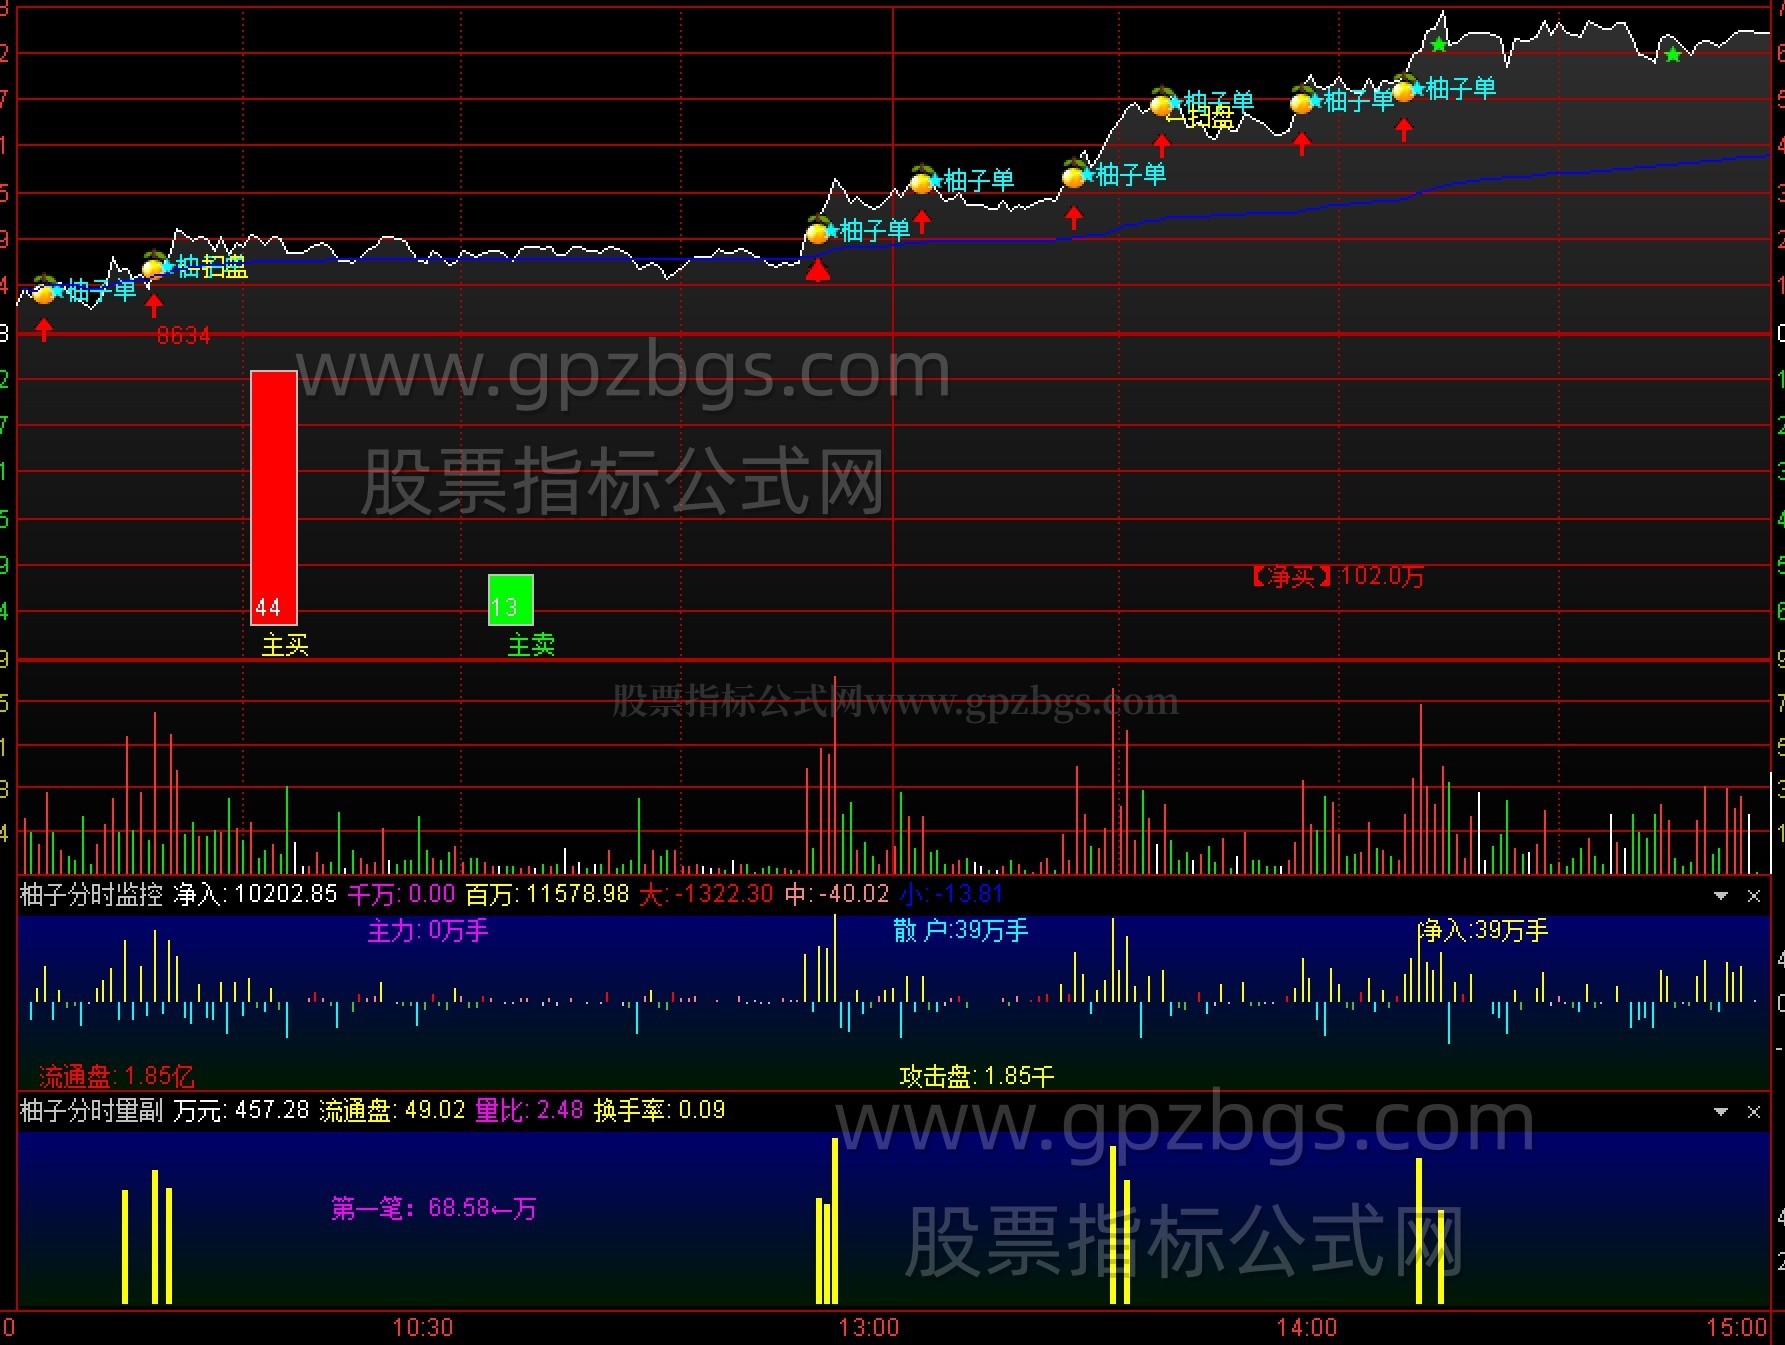
Task: Click the 第一笔 68.58 万 text
Action: [433, 1208]
